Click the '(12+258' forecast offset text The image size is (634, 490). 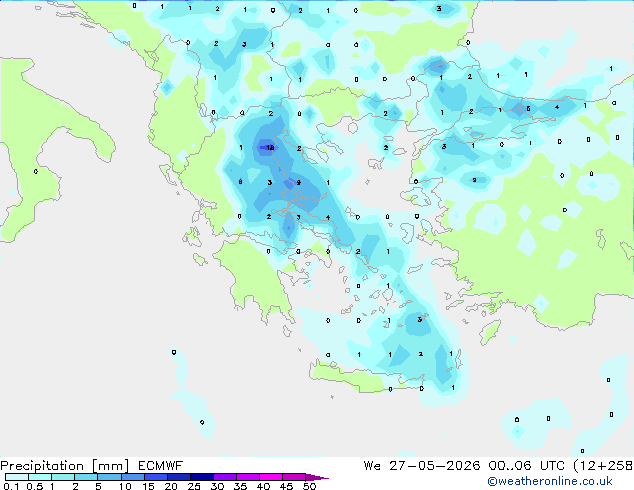coord(603,466)
